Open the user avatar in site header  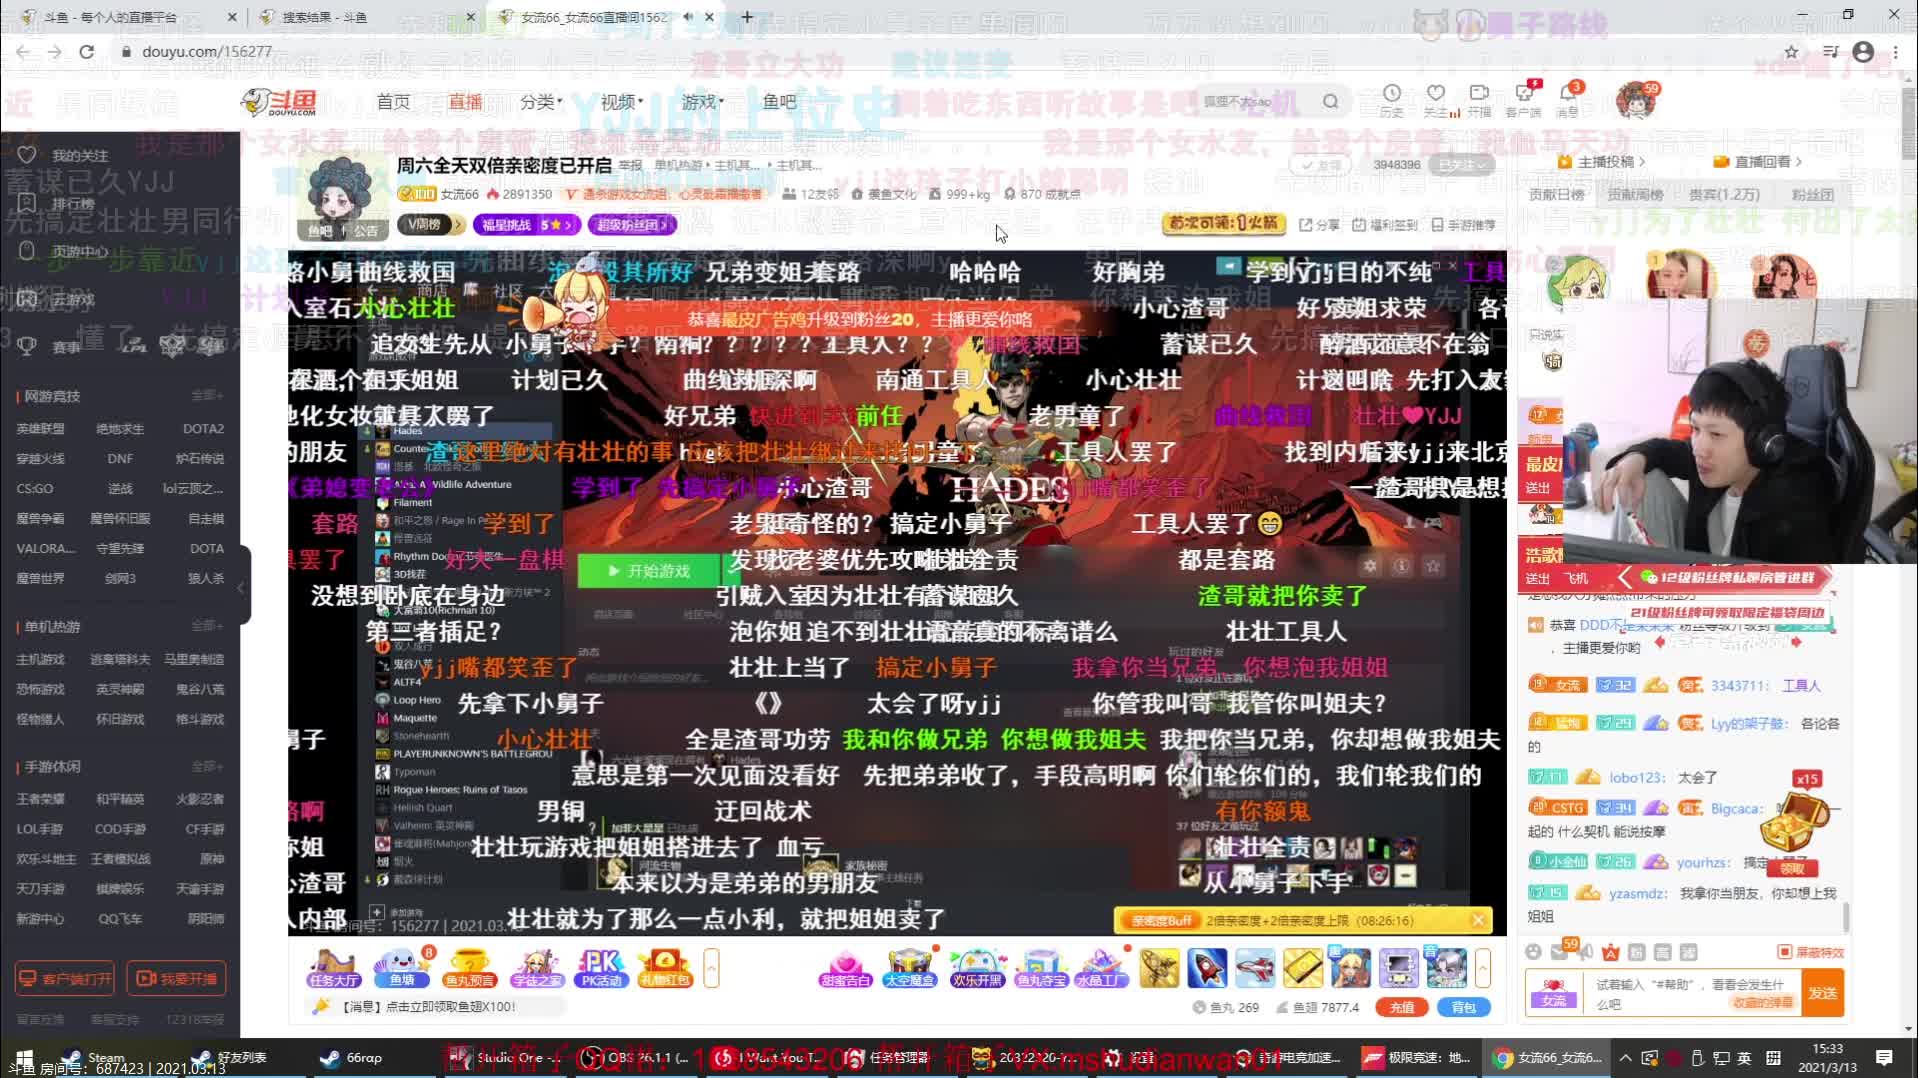[x=1634, y=101]
